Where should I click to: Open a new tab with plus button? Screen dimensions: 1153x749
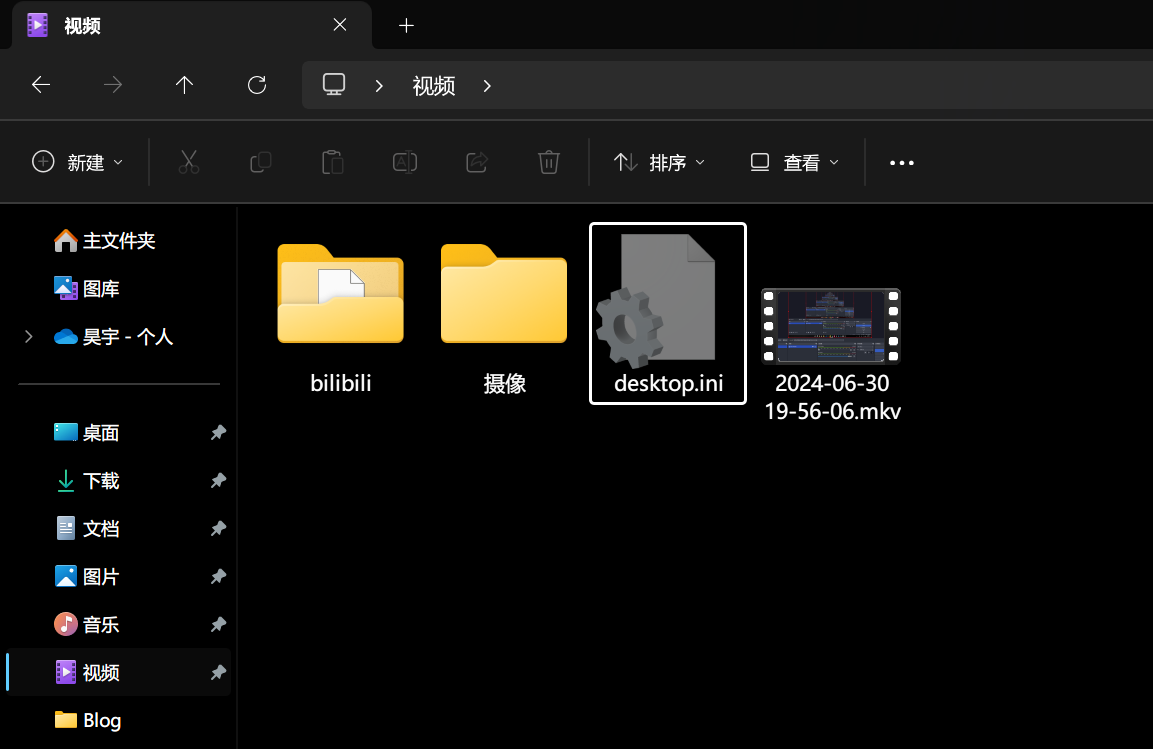[x=406, y=26]
